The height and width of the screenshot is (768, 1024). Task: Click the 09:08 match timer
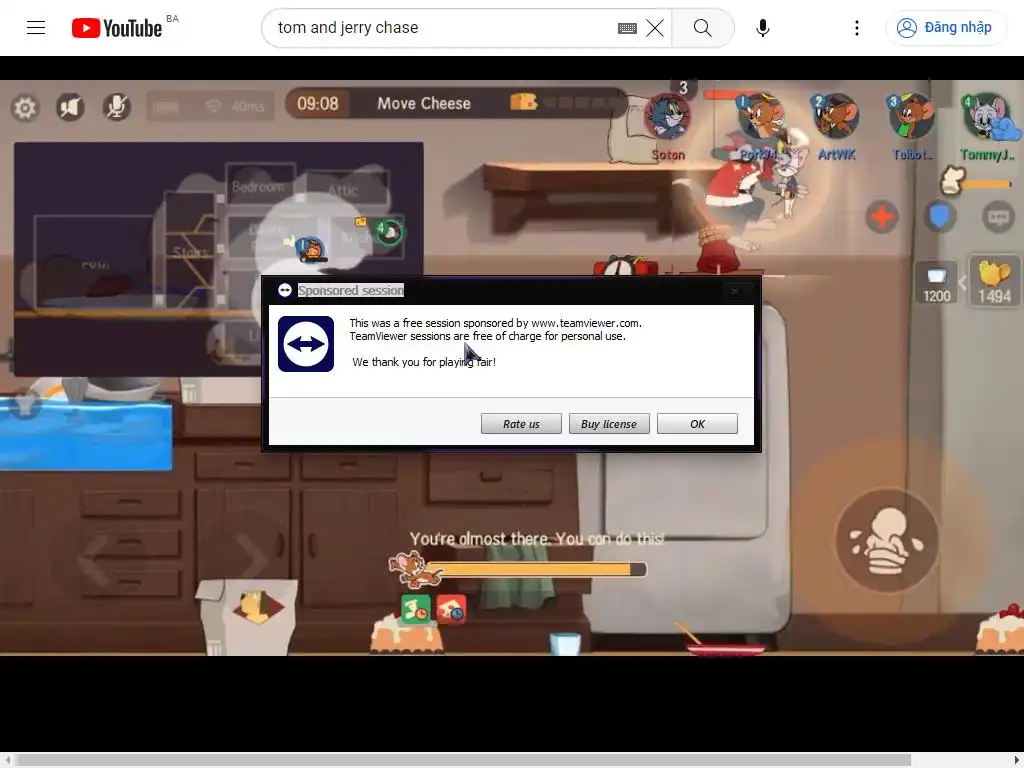point(318,104)
